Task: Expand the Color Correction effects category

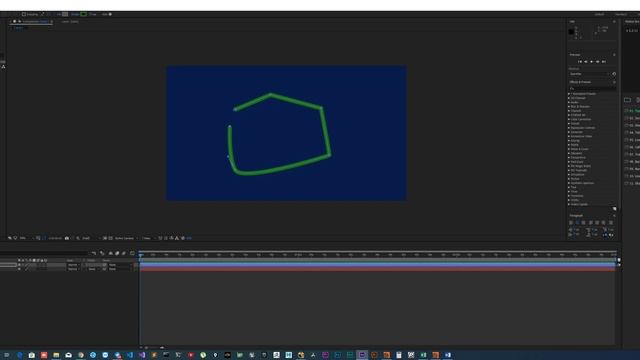Action: point(569,119)
